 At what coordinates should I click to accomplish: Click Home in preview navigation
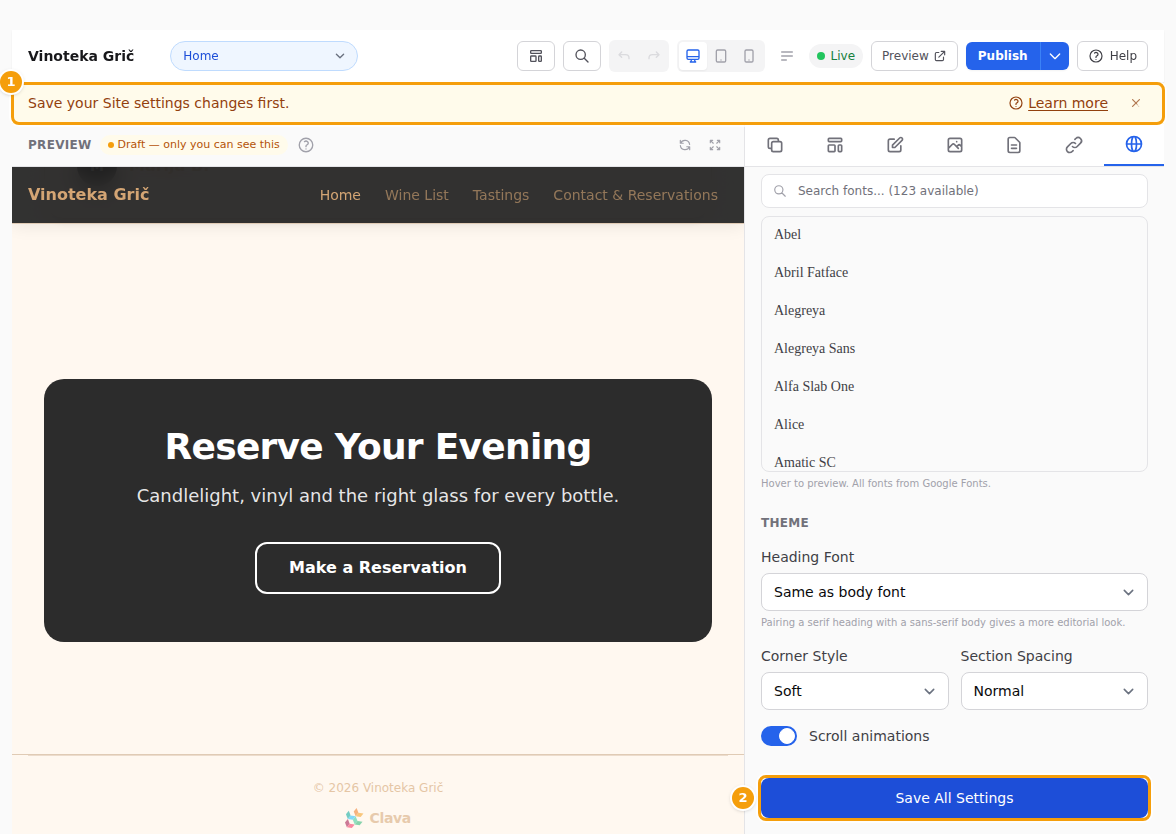[x=340, y=195]
